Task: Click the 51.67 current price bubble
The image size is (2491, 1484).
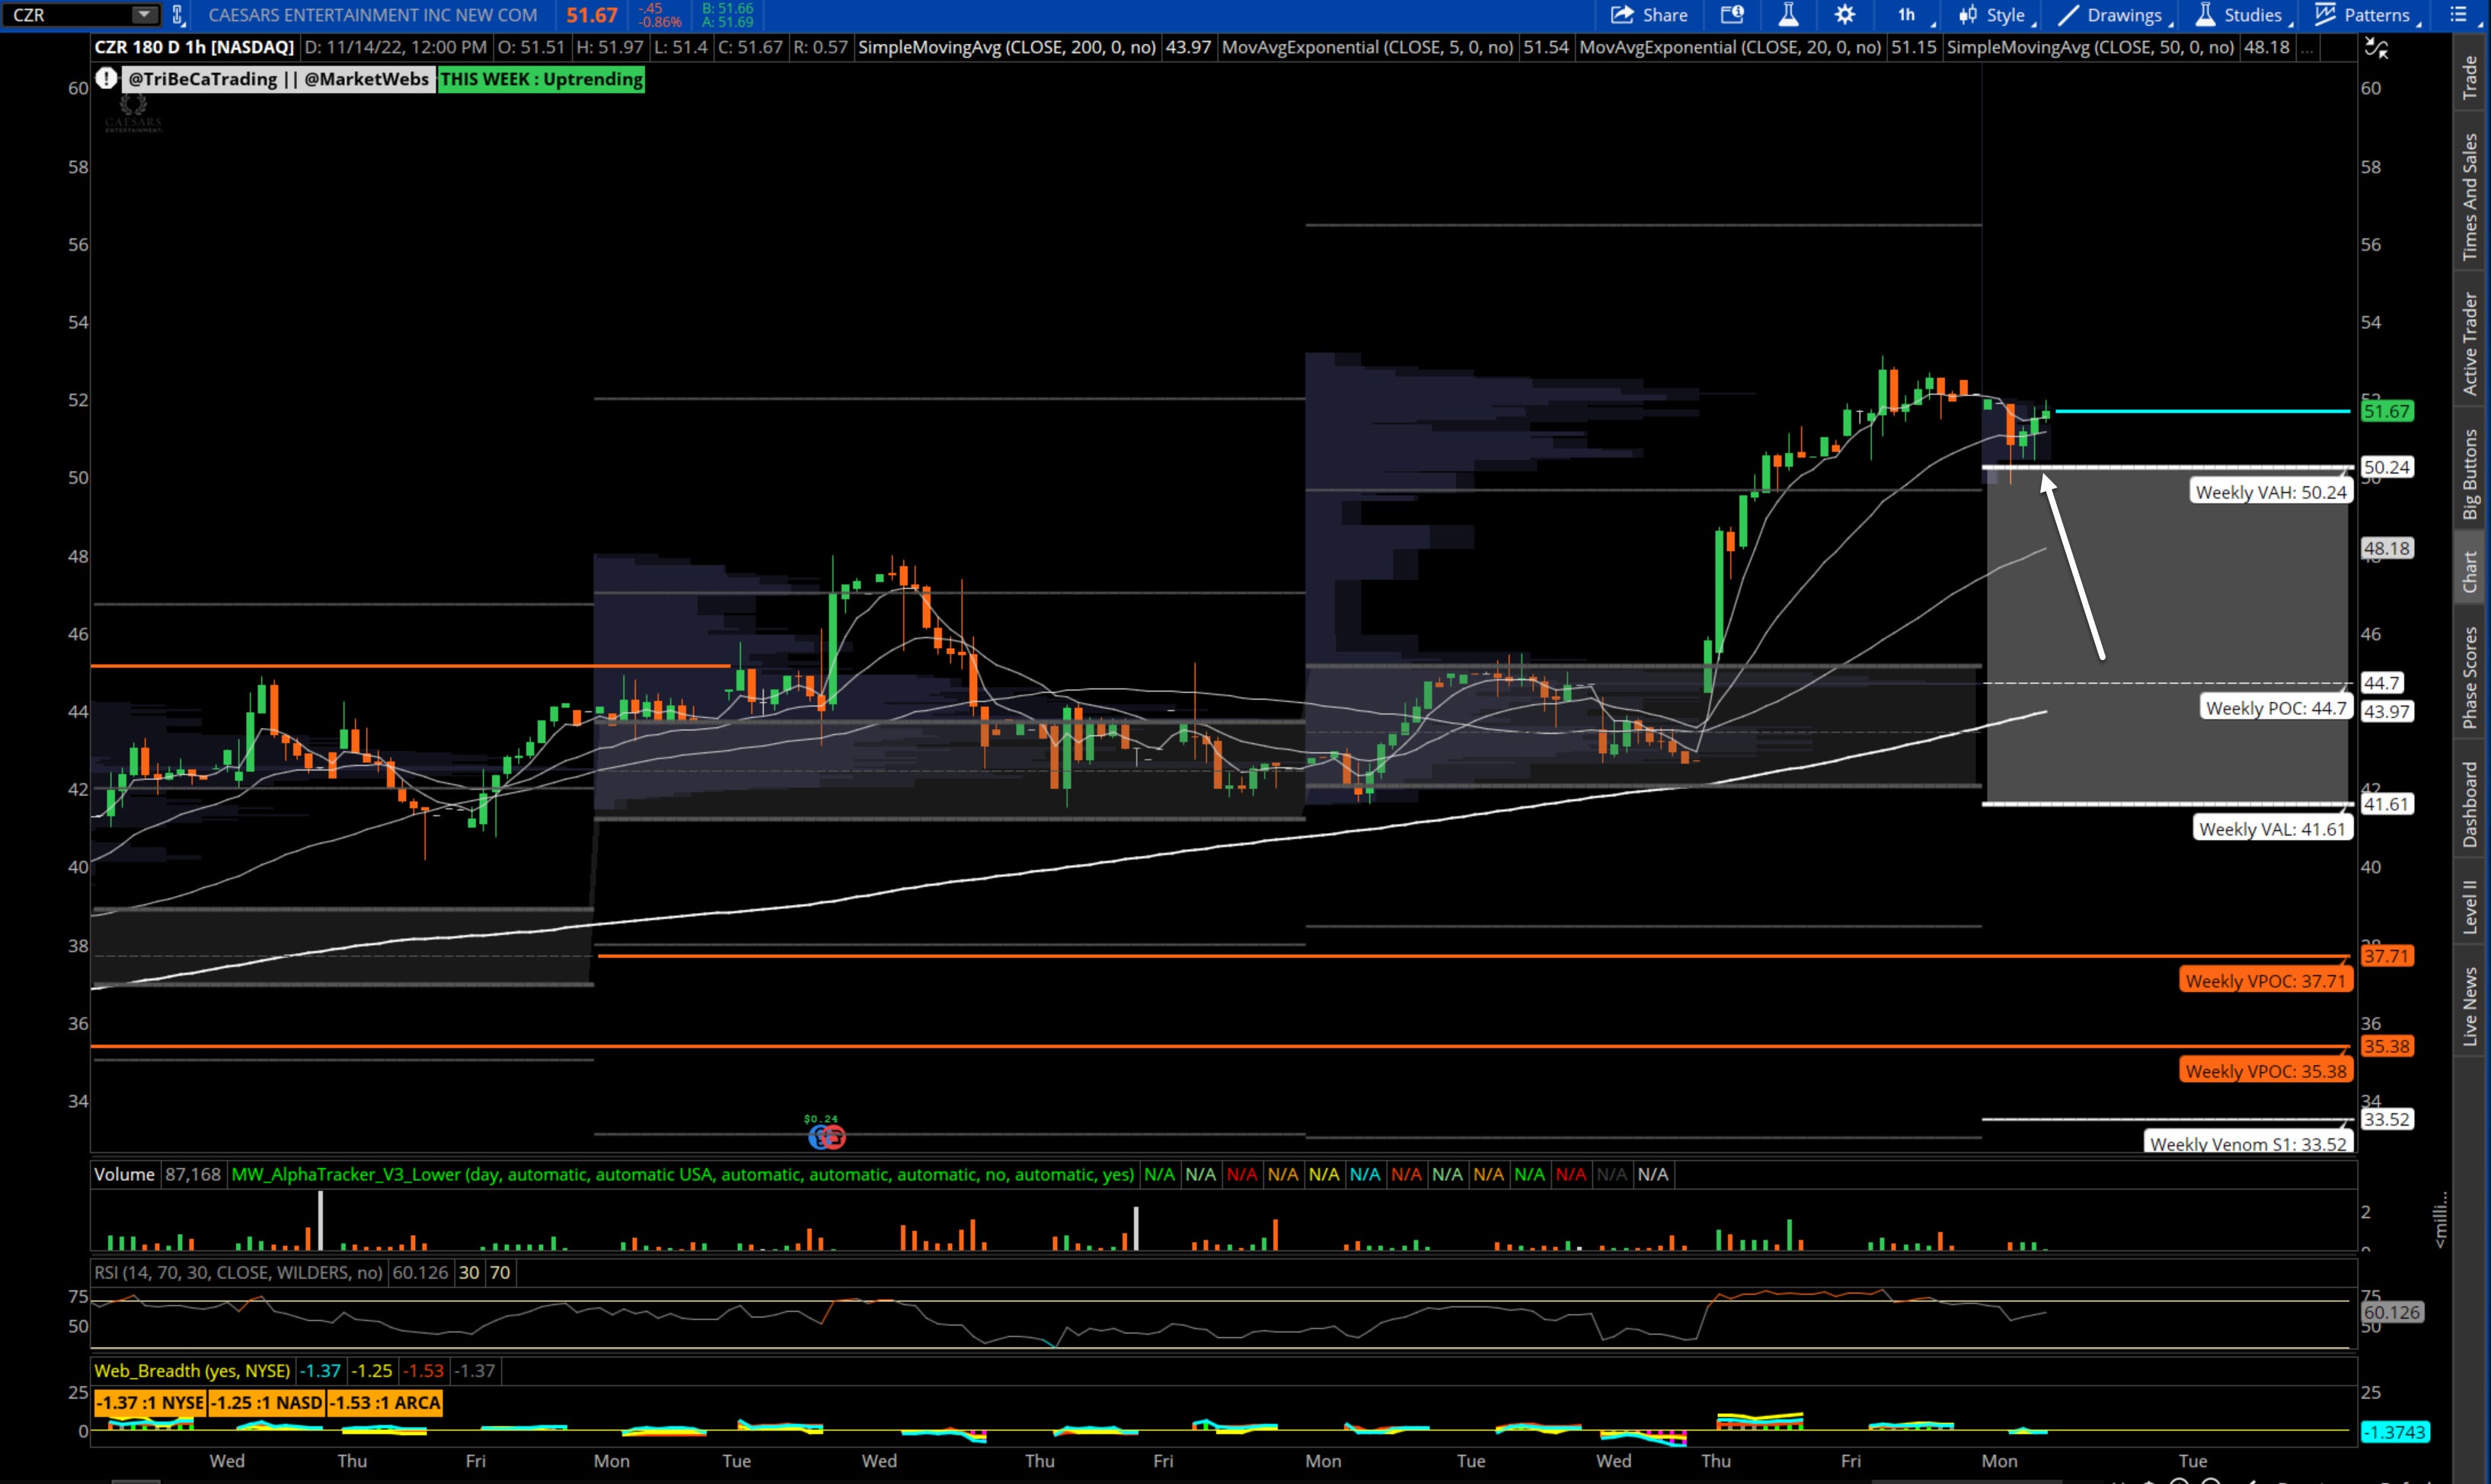Action: 2386,411
